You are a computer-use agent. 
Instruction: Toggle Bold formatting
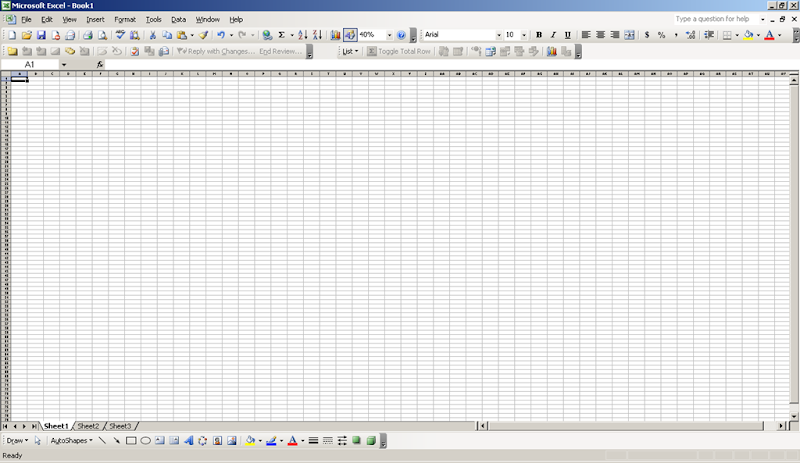(x=539, y=35)
